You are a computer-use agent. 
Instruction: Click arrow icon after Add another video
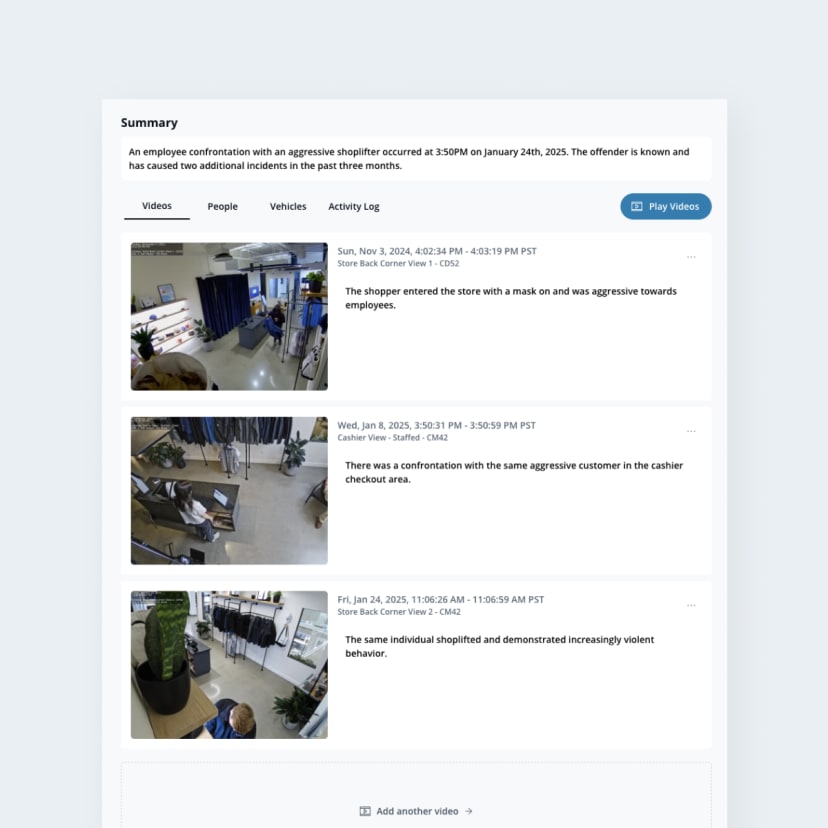468,811
